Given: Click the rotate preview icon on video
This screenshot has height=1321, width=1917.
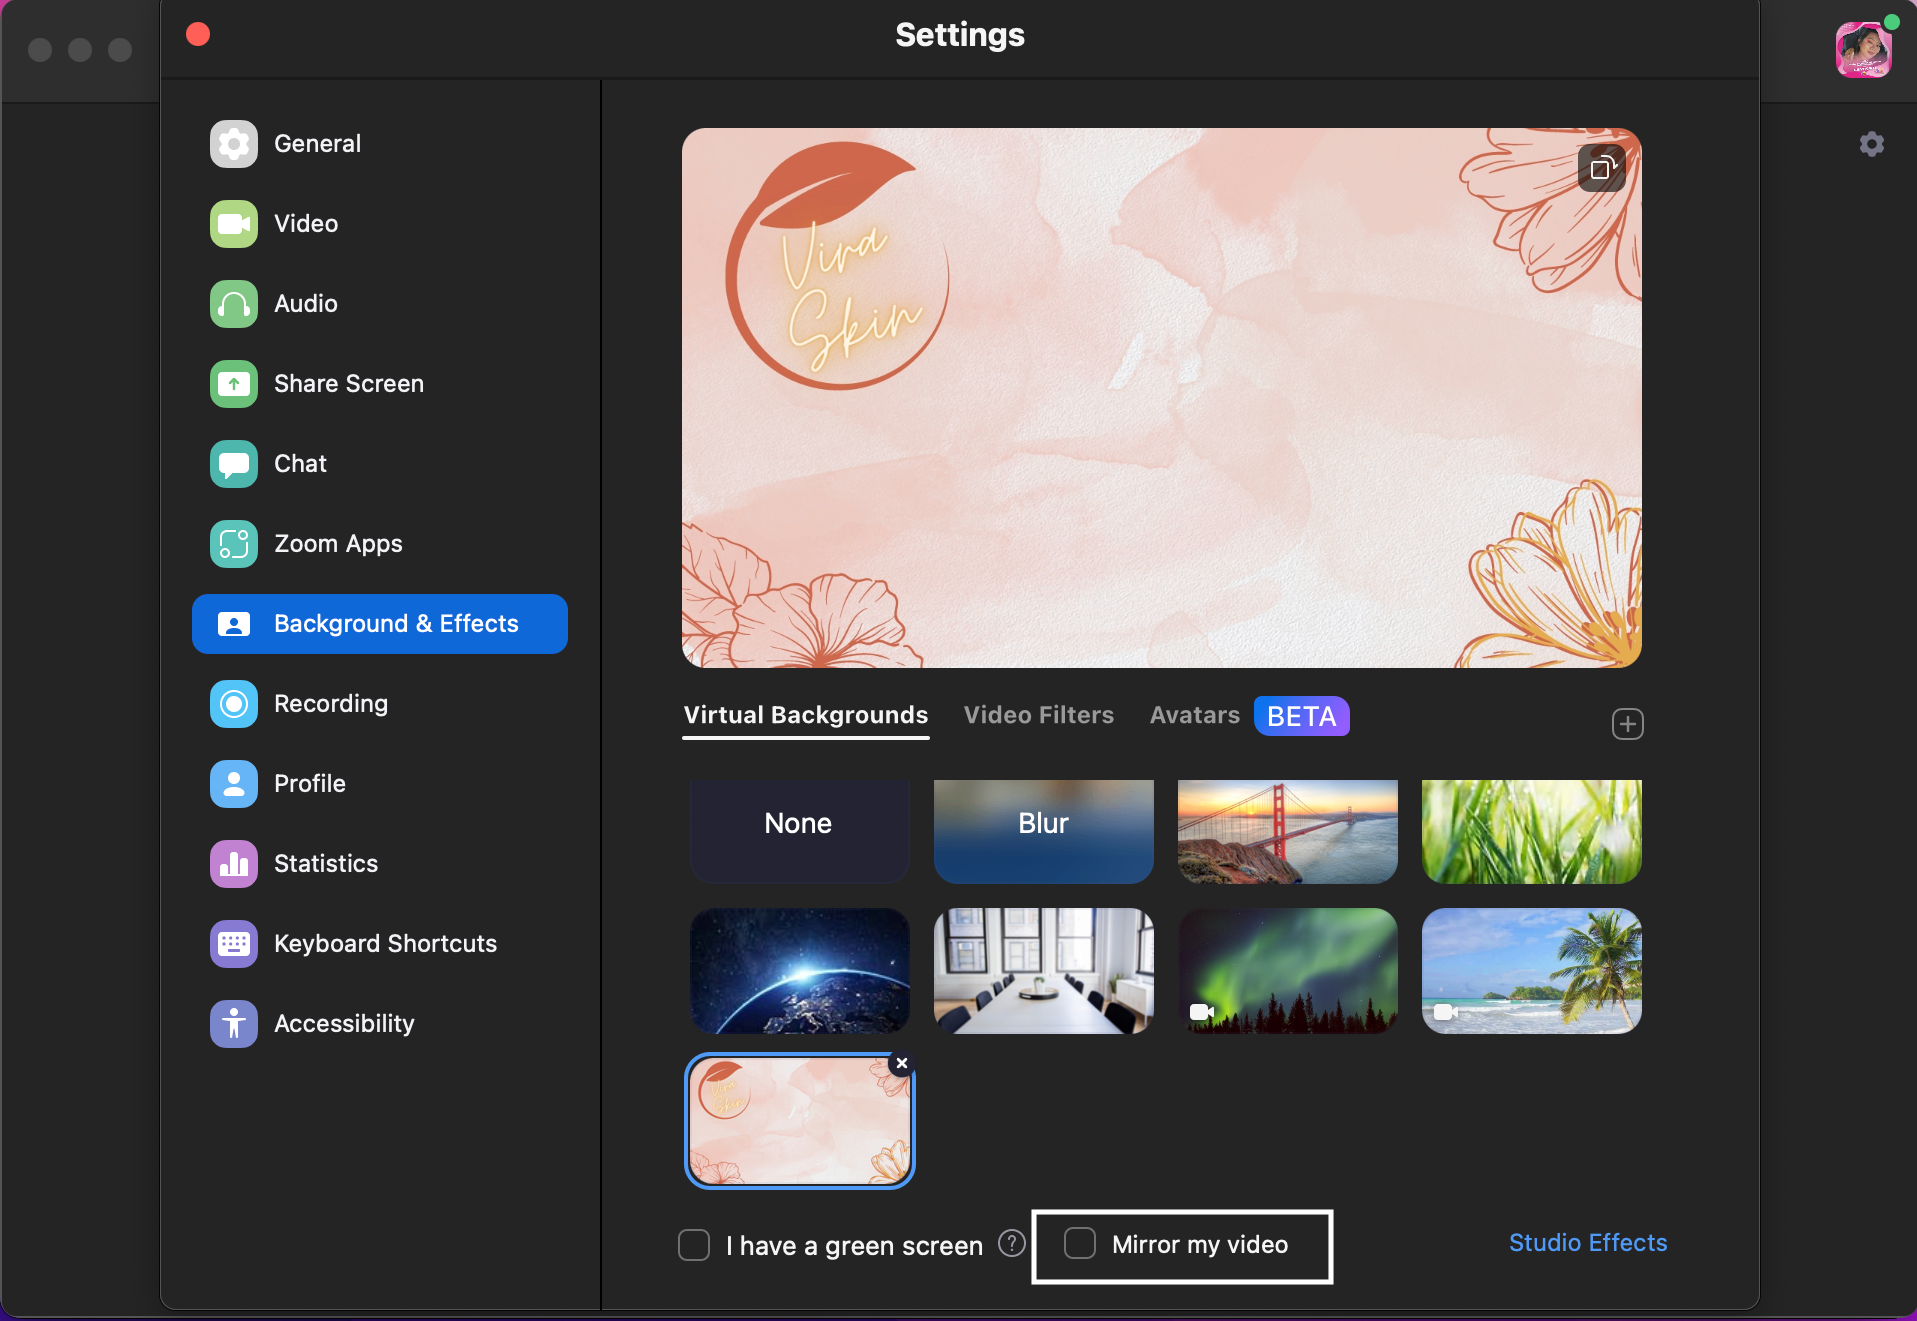Looking at the screenshot, I should point(1601,168).
